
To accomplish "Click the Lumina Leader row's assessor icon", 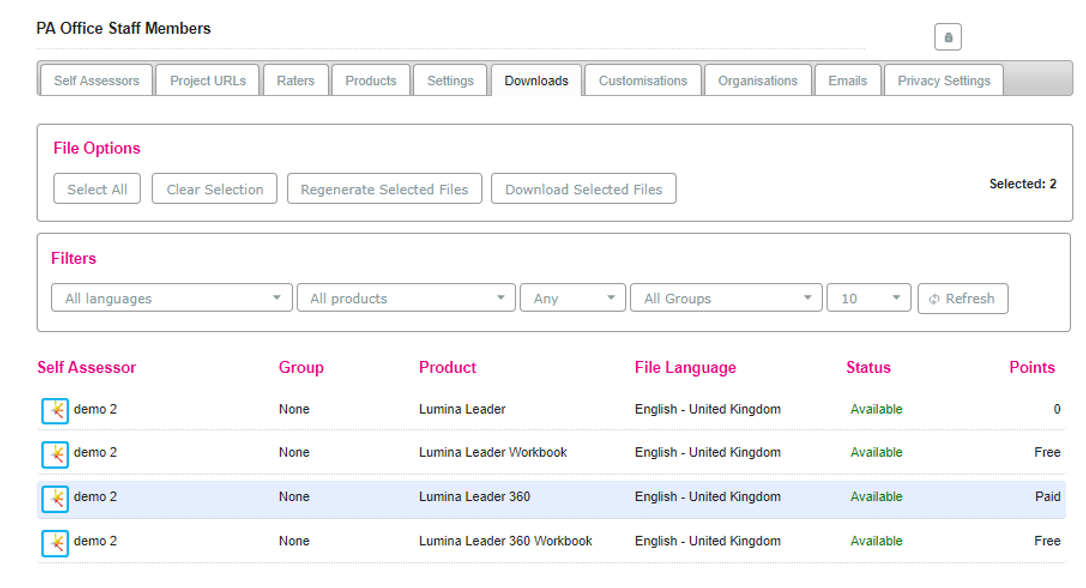I will coord(55,410).
